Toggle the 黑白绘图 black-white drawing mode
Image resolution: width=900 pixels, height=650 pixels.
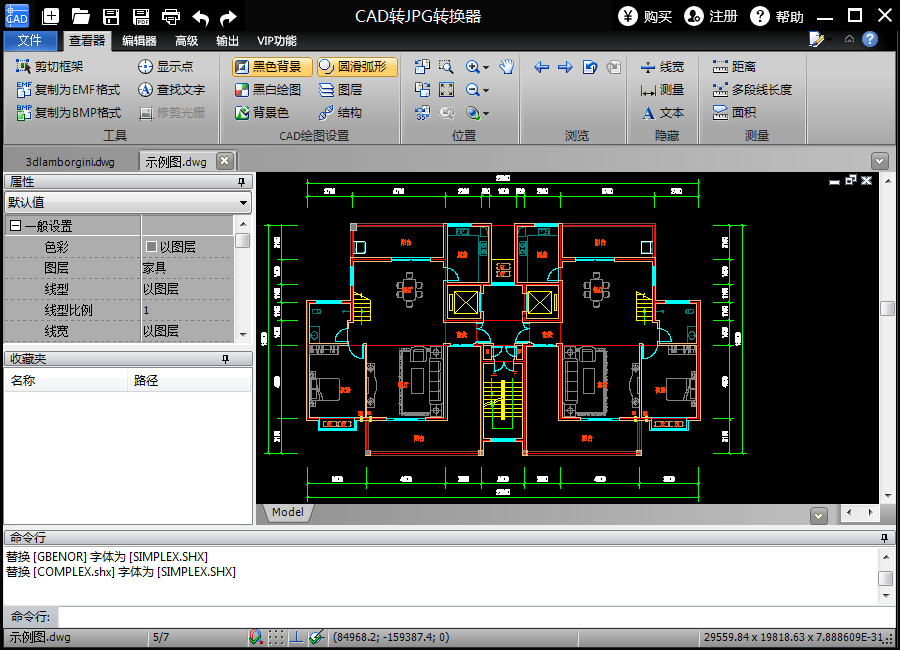[x=267, y=90]
